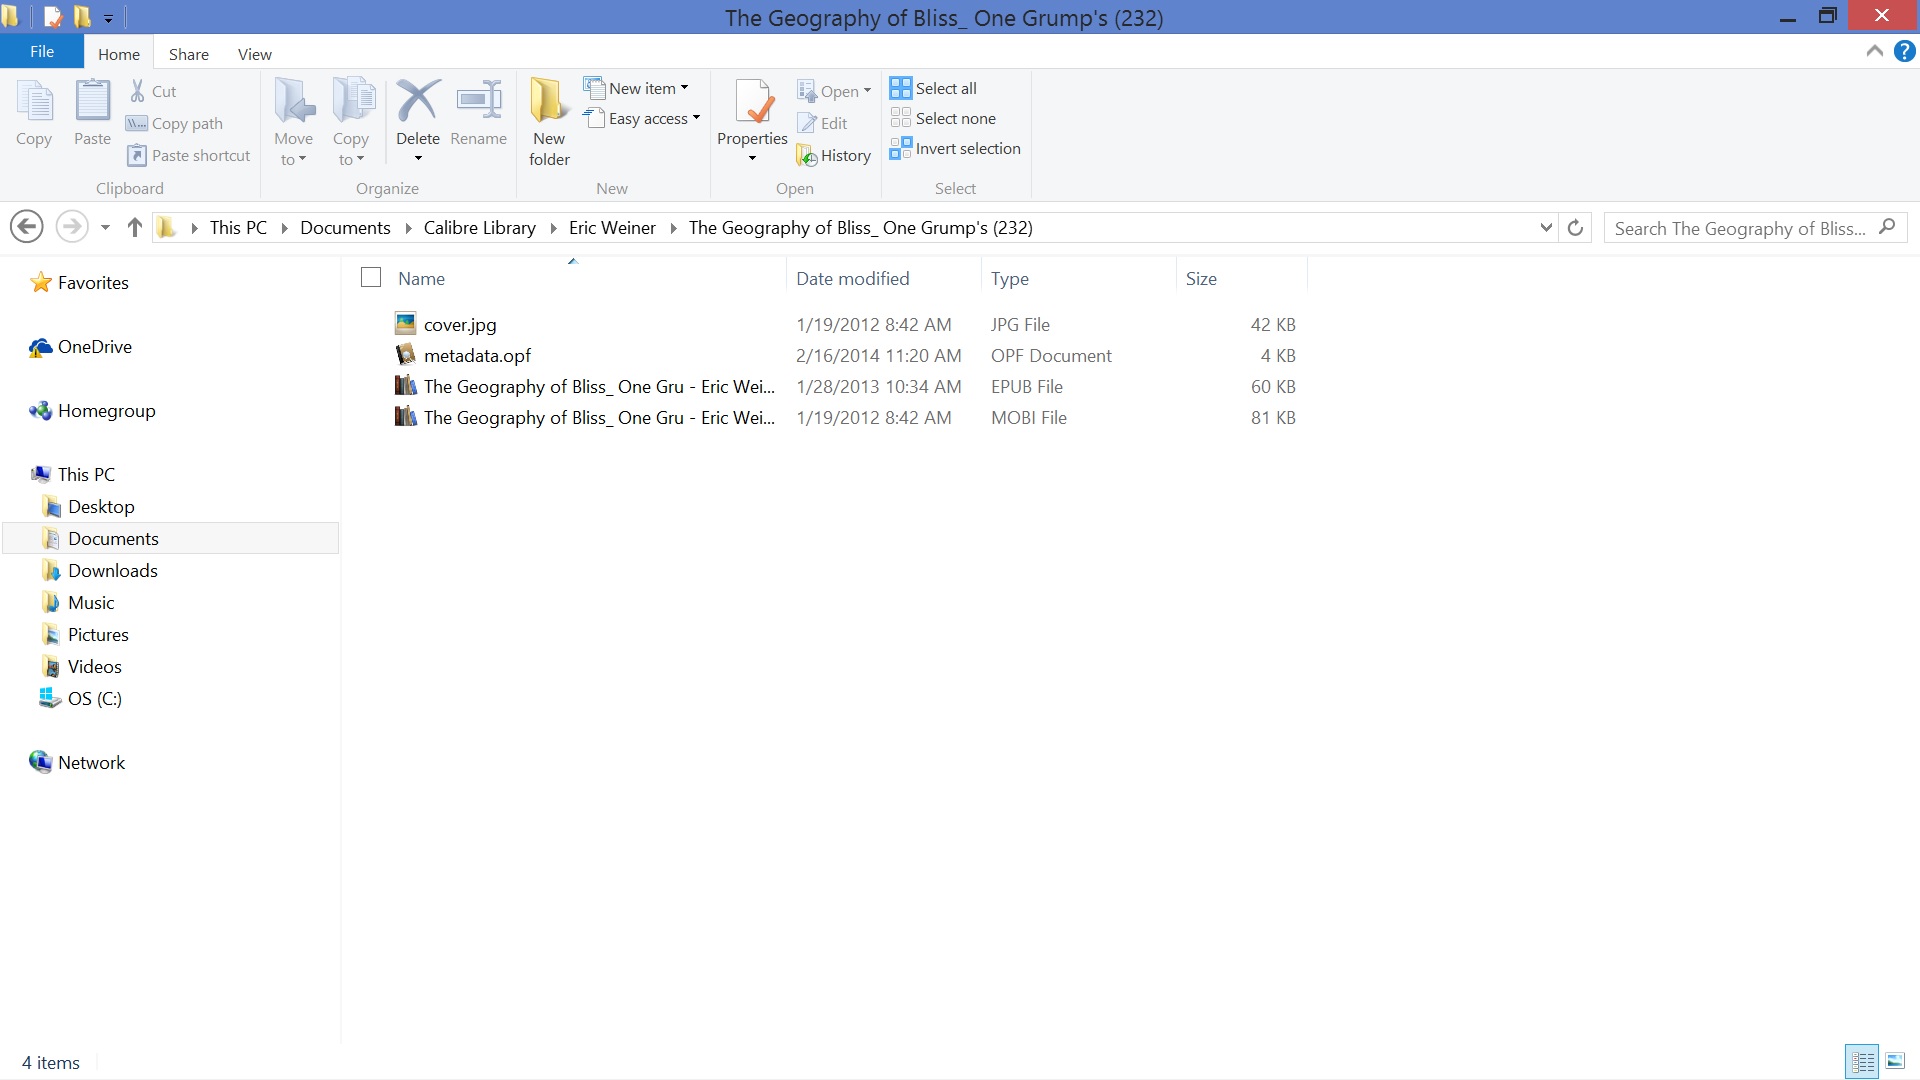1920x1080 pixels.
Task: Click the Help question mark icon
Action: (1904, 52)
